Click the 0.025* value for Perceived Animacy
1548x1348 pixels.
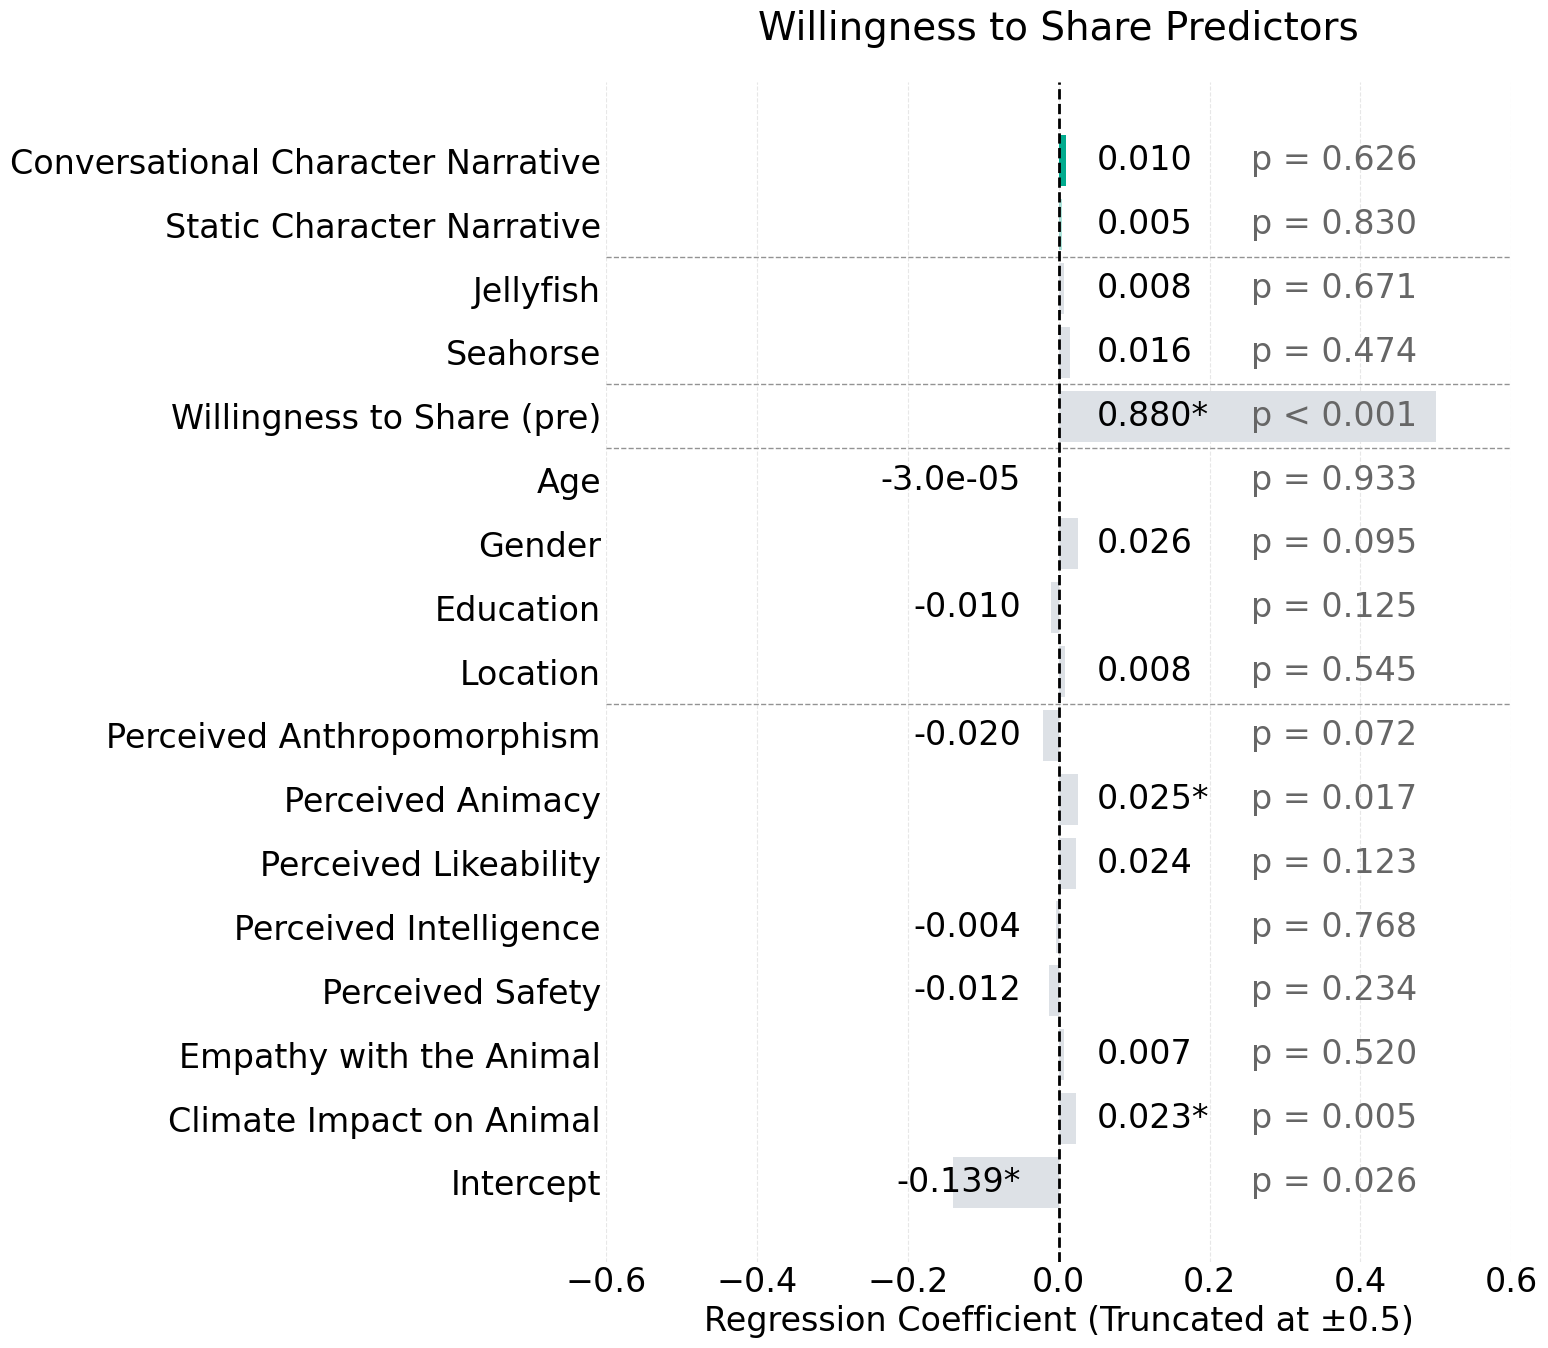pyautogui.click(x=1152, y=798)
